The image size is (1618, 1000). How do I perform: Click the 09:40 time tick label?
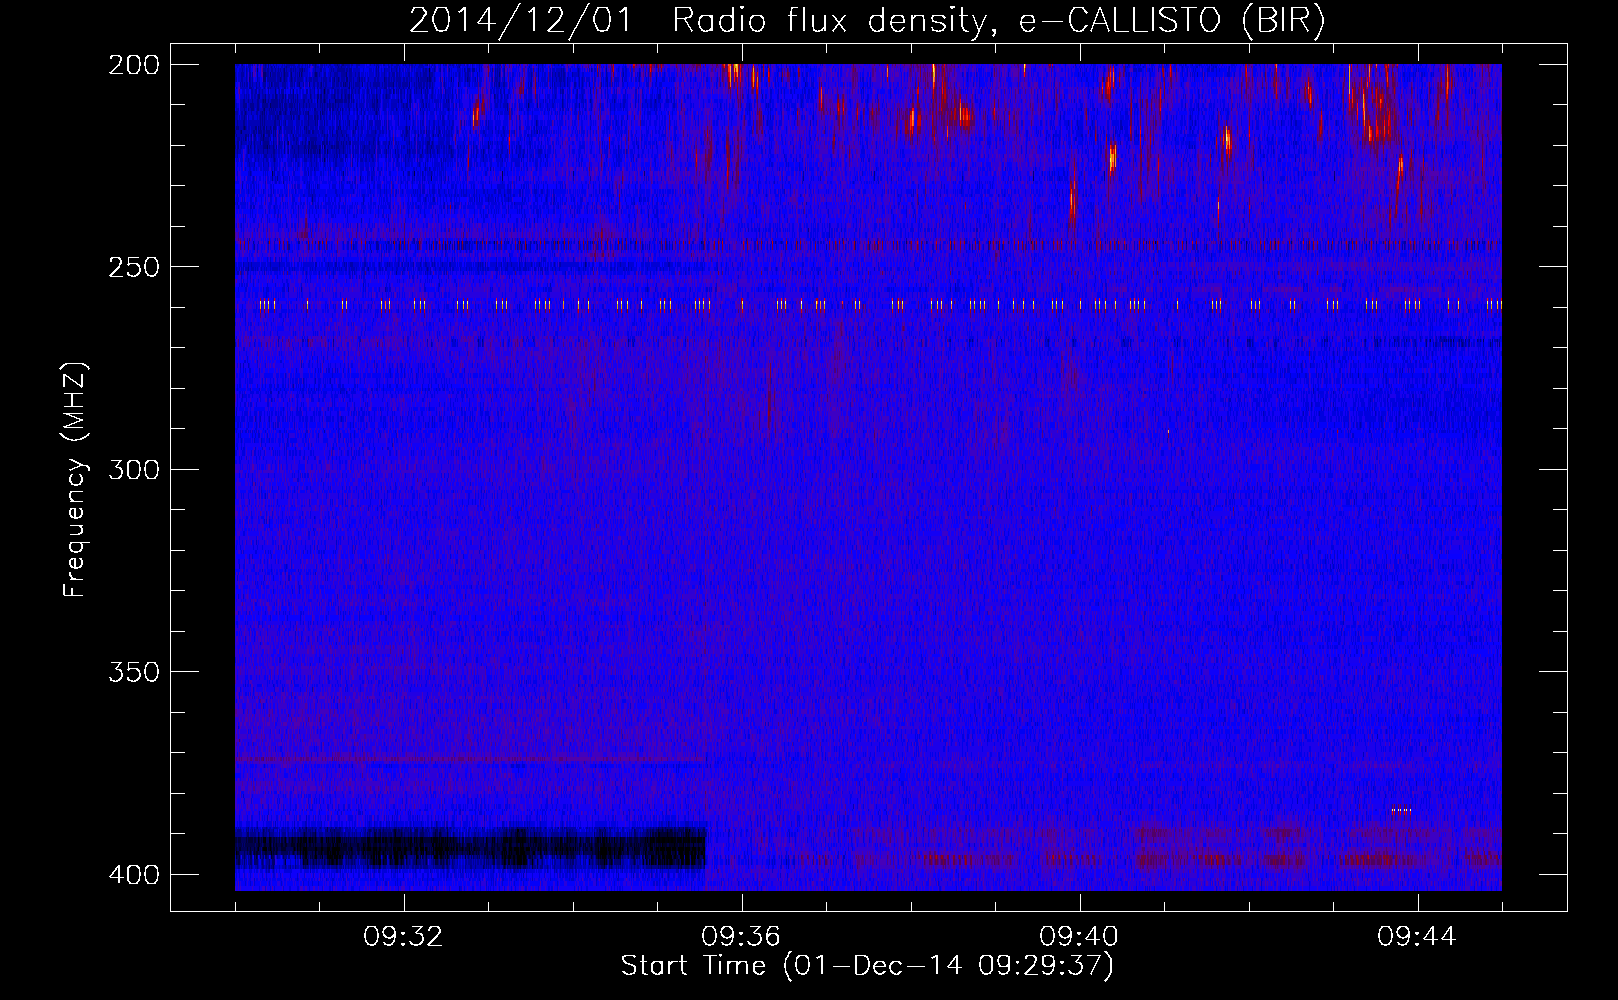click(1080, 937)
